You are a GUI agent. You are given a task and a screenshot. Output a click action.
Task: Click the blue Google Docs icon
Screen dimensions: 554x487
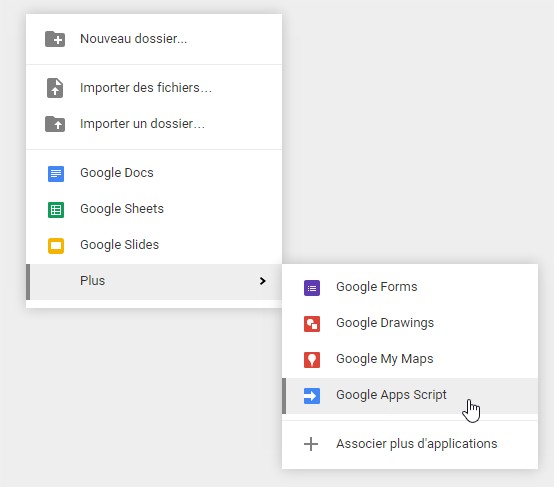[56, 174]
